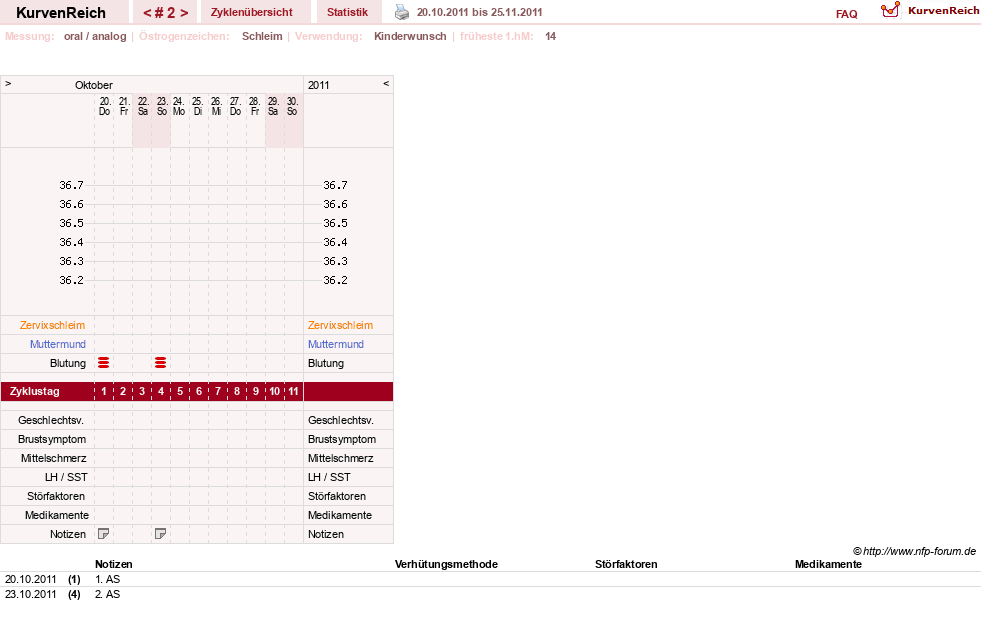Select cycle day 8 cell
Image resolution: width=981 pixels, height=623 pixels.
236,392
